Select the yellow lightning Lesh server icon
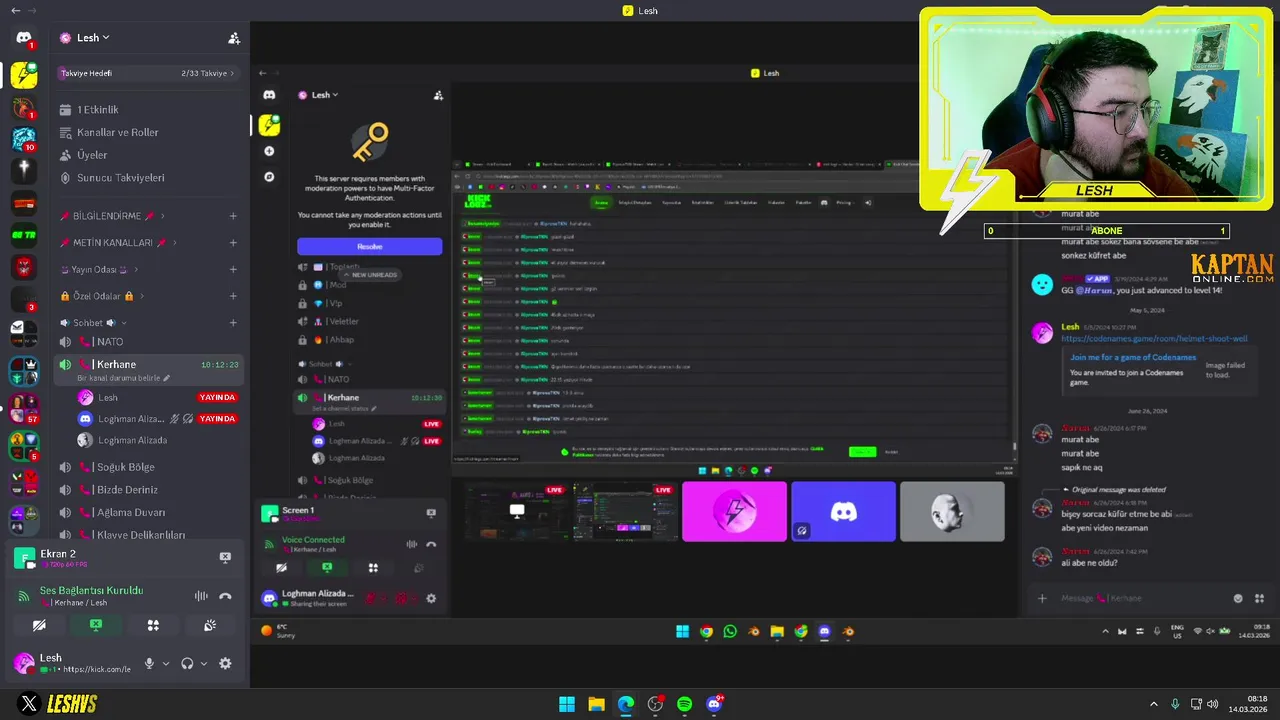Screen dimensions: 1280x720 pos(24,74)
